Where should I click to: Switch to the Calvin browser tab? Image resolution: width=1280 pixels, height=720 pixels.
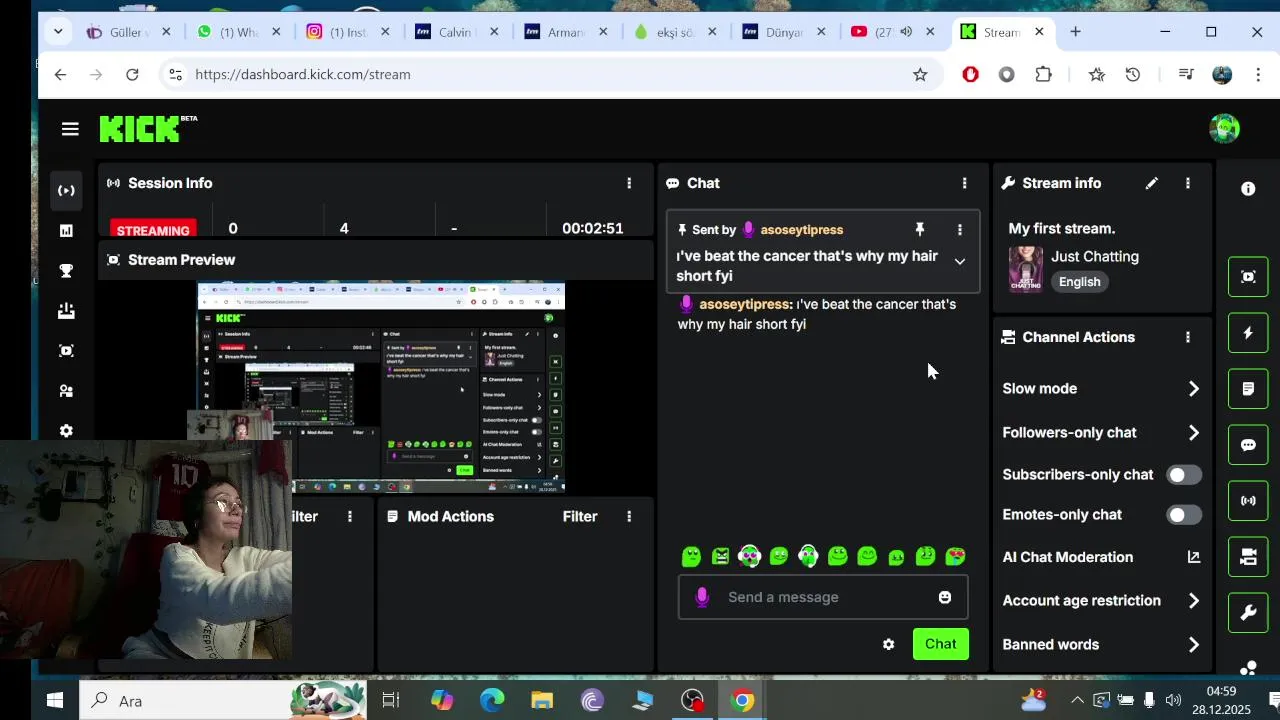point(458,32)
